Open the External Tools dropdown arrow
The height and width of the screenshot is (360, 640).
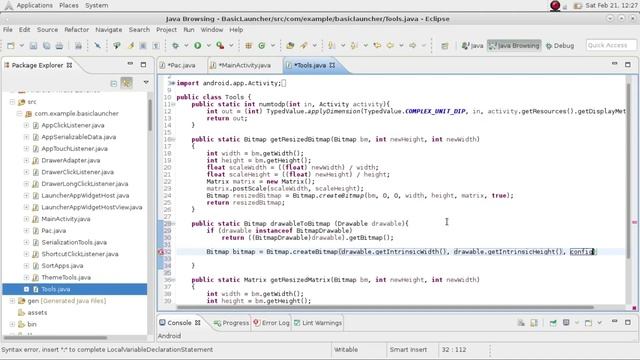(231, 46)
